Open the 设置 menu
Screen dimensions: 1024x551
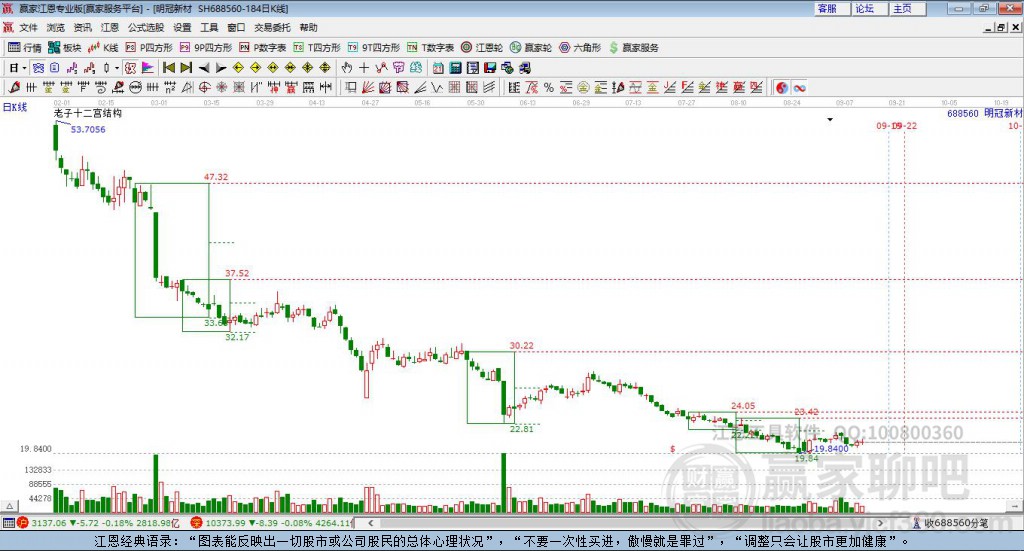(x=182, y=27)
